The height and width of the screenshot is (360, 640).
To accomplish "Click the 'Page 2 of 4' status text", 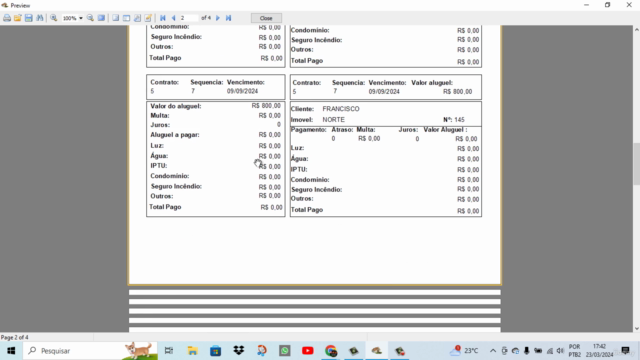I will (x=15, y=338).
